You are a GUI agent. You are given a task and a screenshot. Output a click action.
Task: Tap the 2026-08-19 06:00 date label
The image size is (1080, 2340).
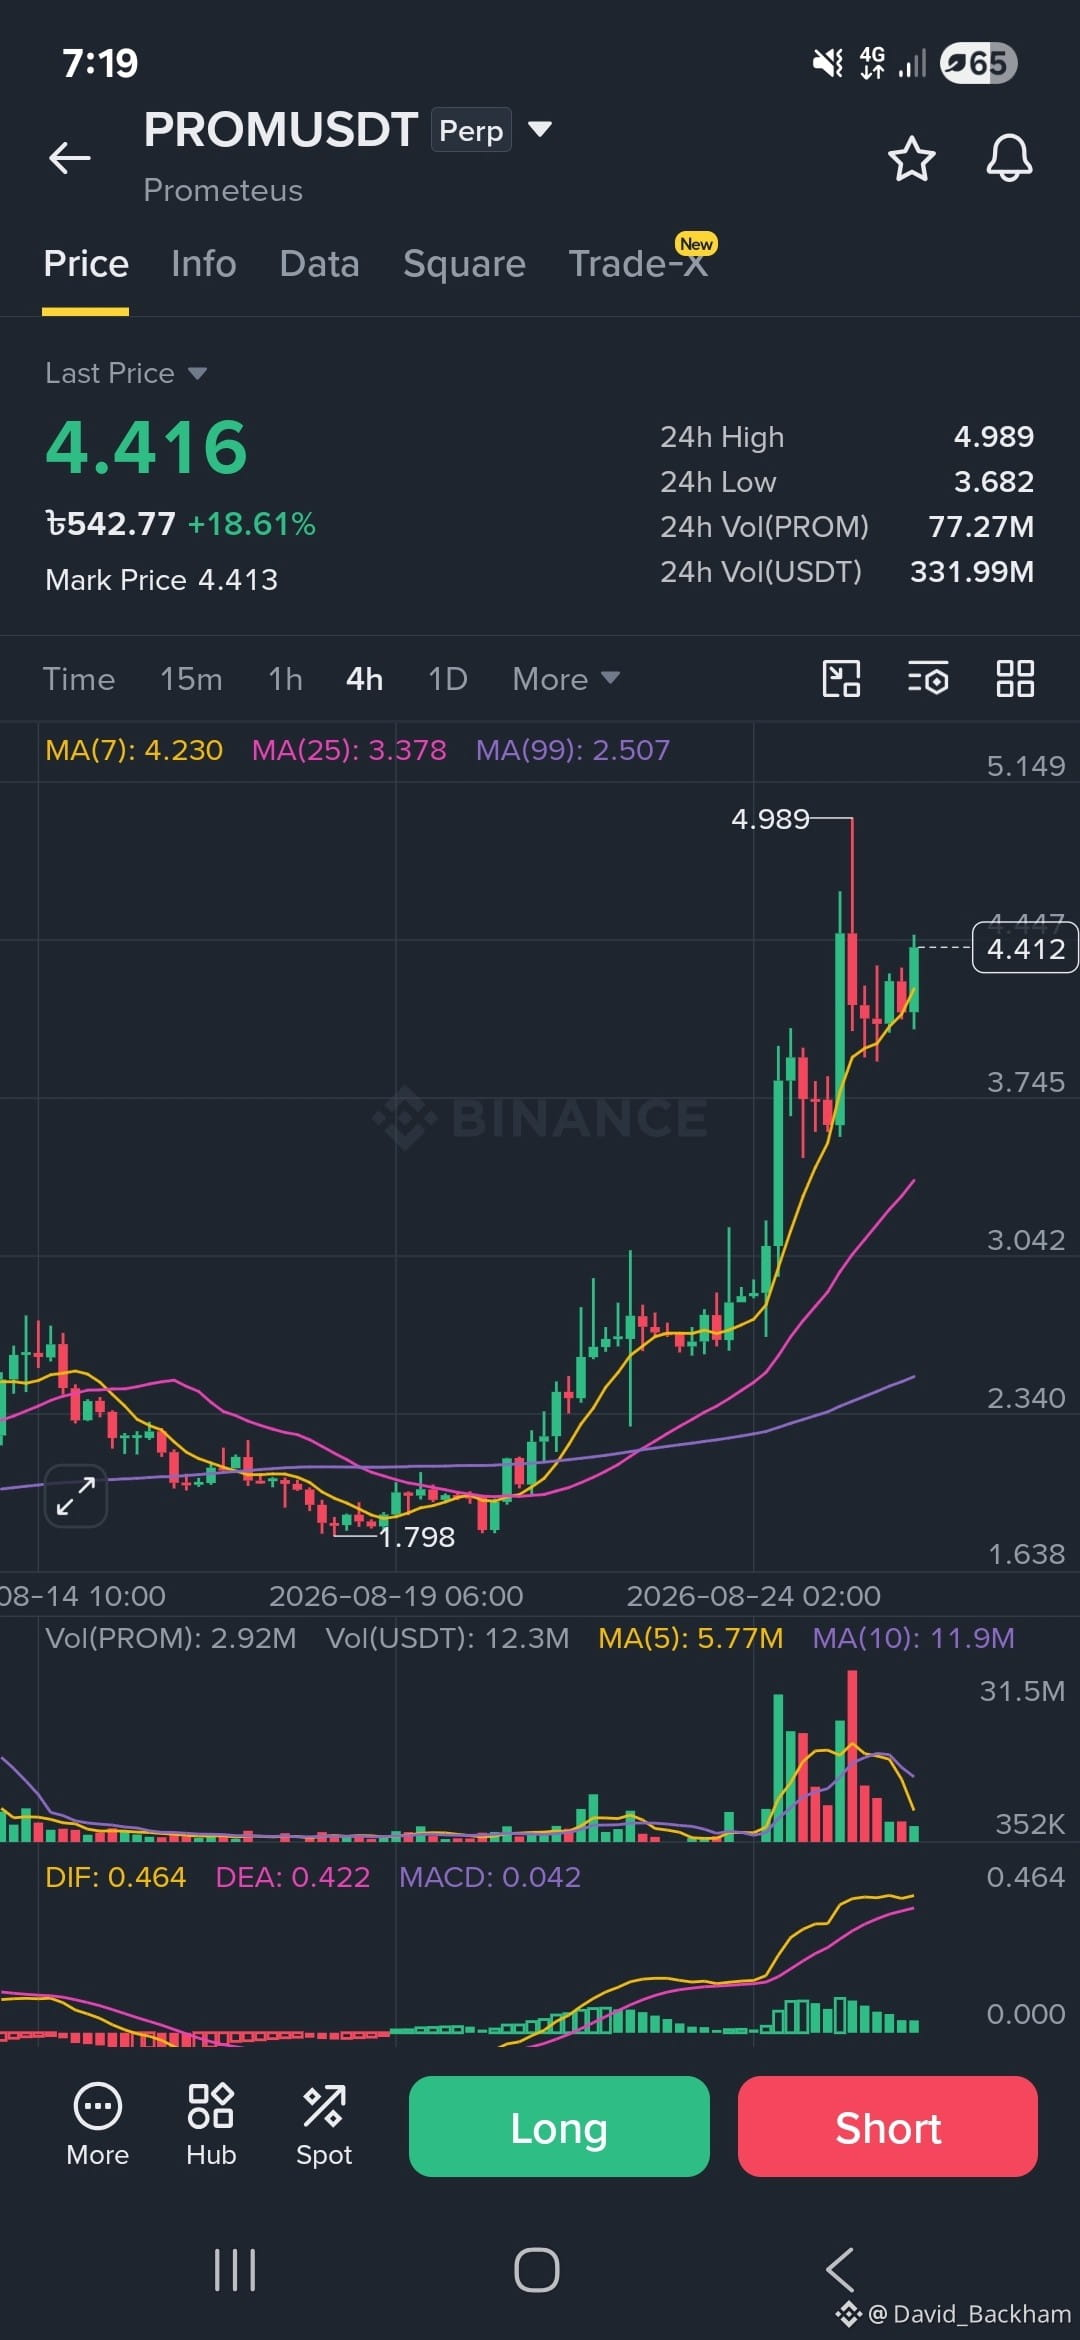(396, 1596)
